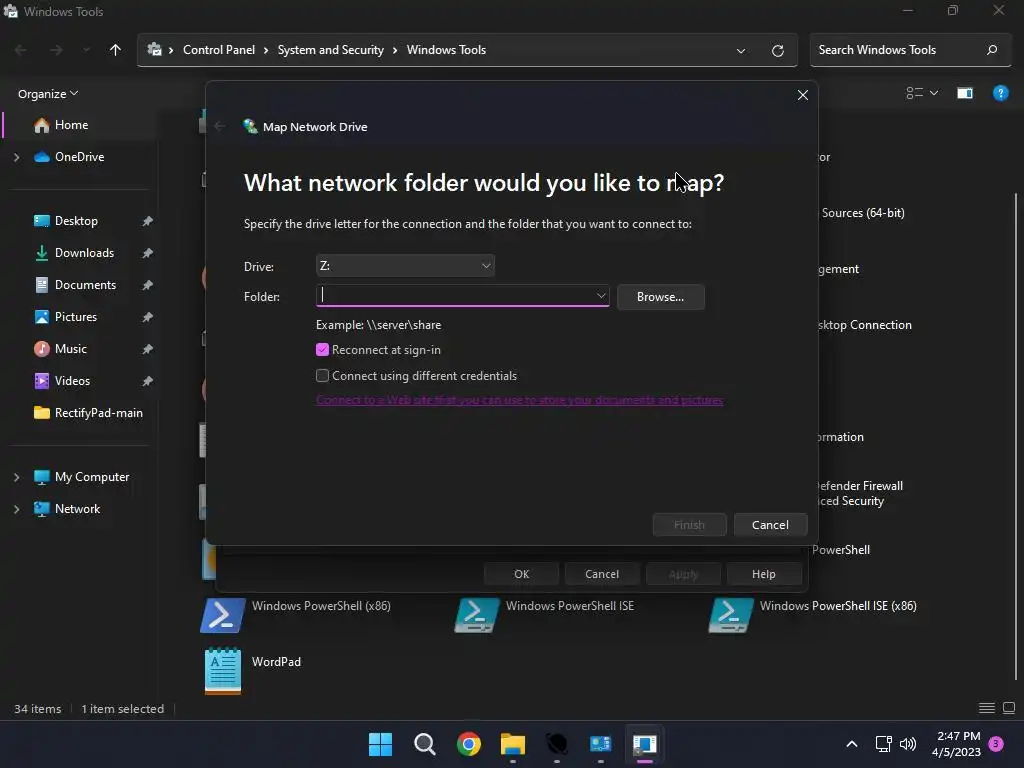Close the Map Network Drive dialog
This screenshot has height=768, width=1024.
(x=803, y=95)
